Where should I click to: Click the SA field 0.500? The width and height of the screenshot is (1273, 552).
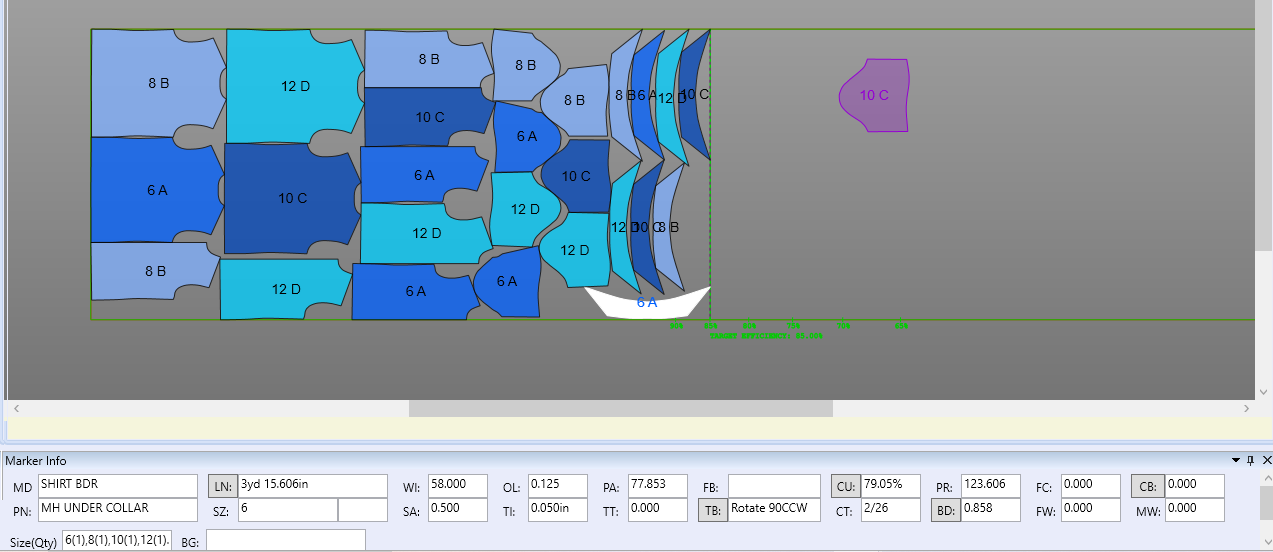(x=458, y=509)
